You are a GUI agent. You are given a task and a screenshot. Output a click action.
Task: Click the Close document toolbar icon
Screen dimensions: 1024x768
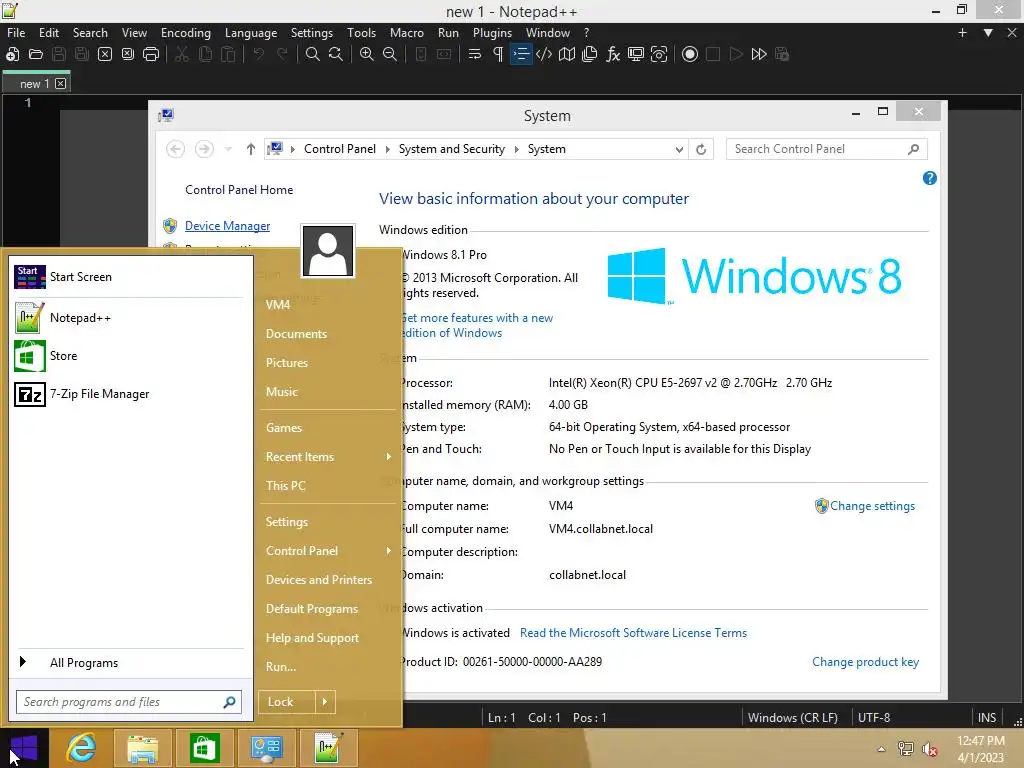tap(104, 54)
